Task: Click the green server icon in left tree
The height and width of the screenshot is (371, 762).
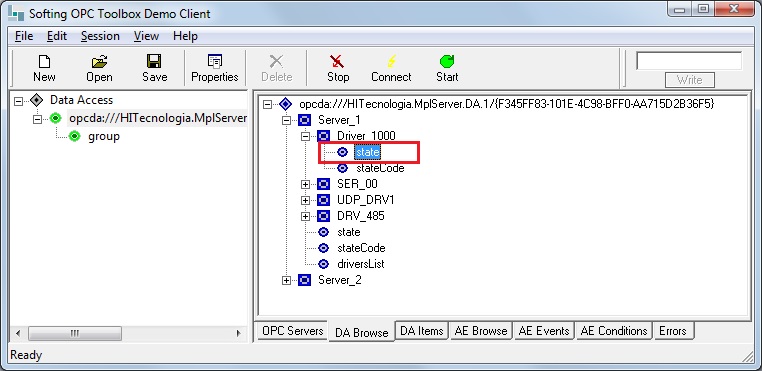Action: [x=56, y=118]
